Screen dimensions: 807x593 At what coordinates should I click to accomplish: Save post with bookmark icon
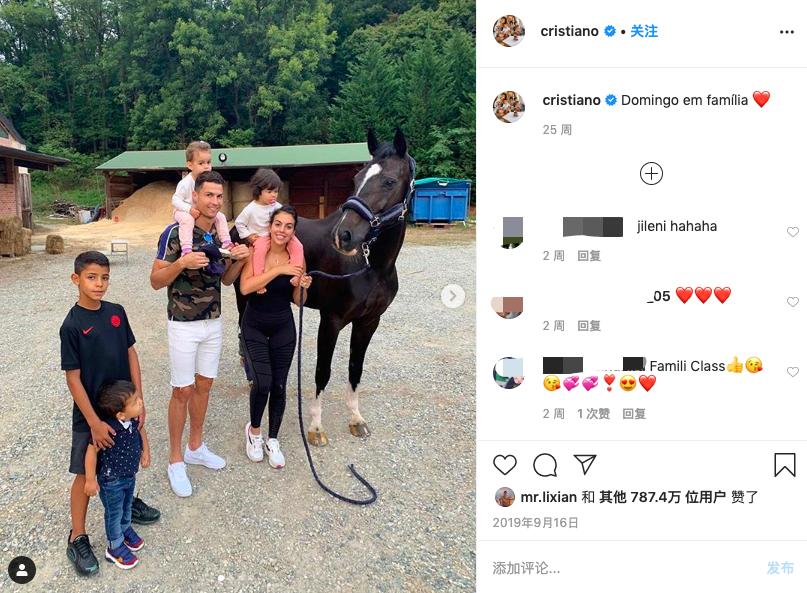[x=784, y=464]
